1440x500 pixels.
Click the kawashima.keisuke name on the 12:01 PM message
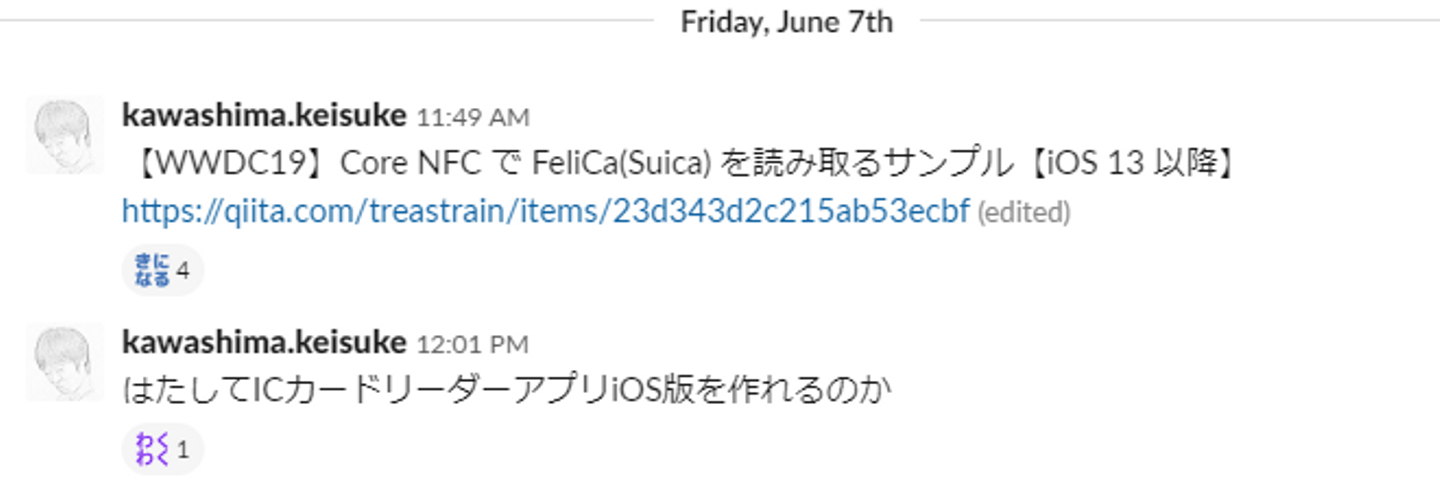[264, 343]
